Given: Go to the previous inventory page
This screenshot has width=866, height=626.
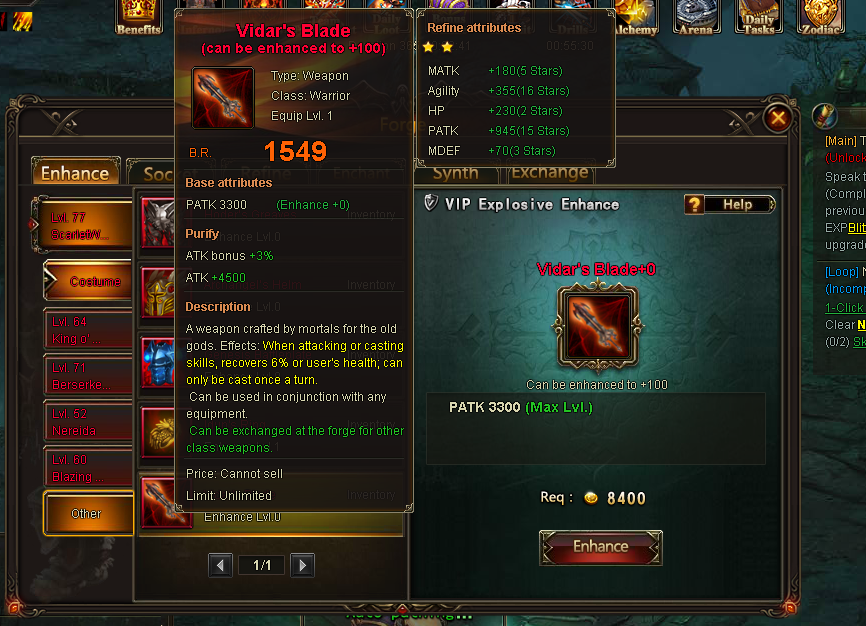Looking at the screenshot, I should [x=220, y=565].
